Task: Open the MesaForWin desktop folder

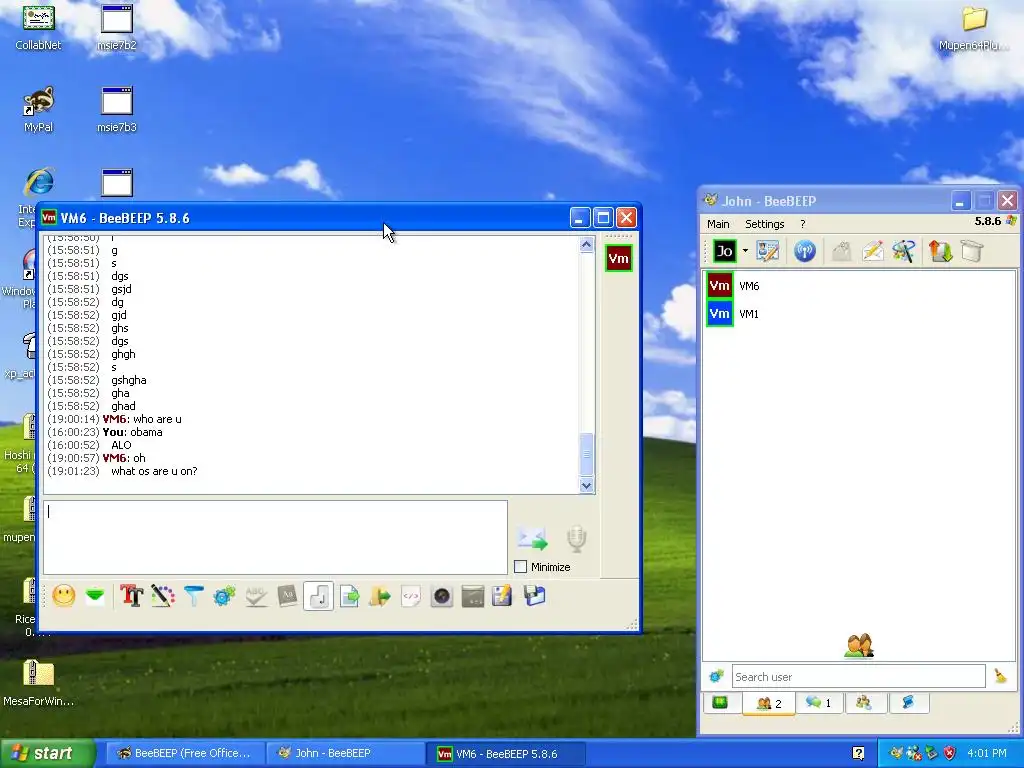Action: click(39, 682)
